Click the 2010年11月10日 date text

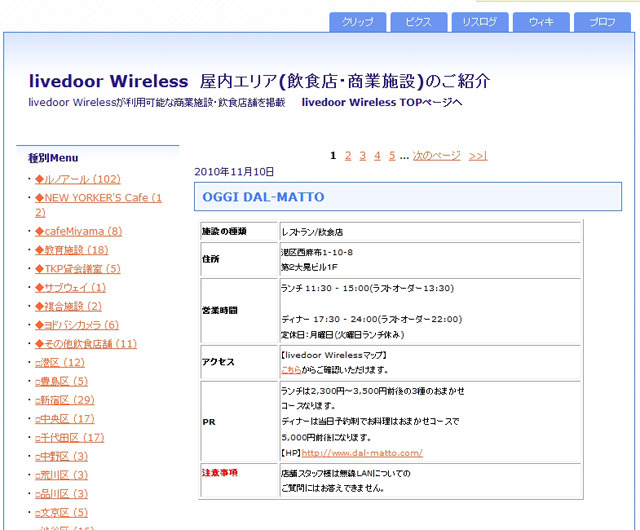(x=234, y=172)
